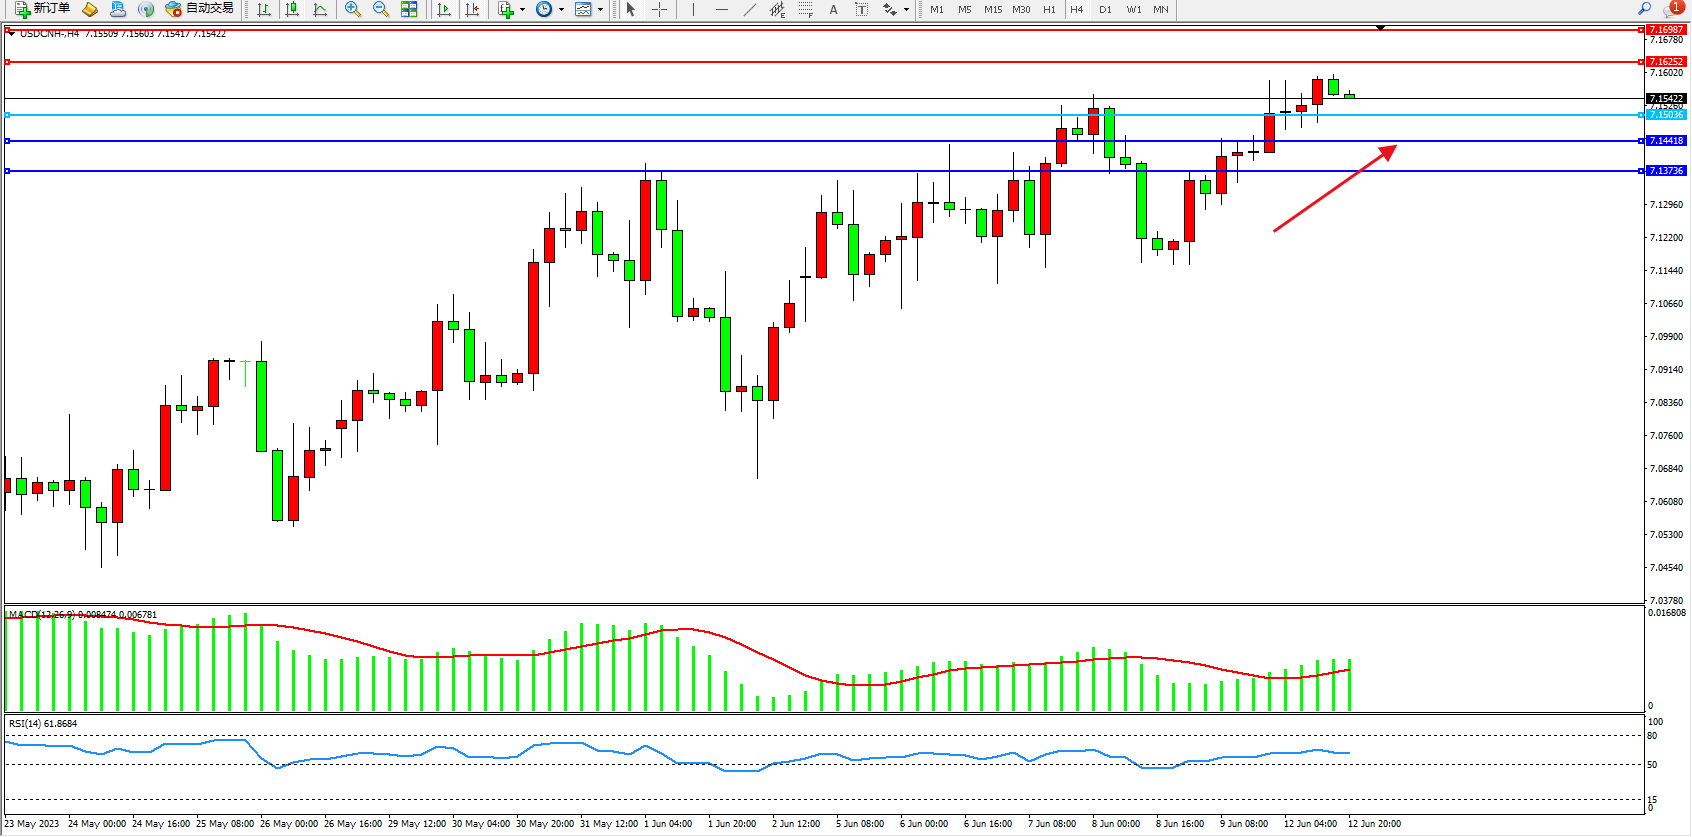Select the D1 timeframe
The height and width of the screenshot is (837, 1692).
click(x=1105, y=9)
